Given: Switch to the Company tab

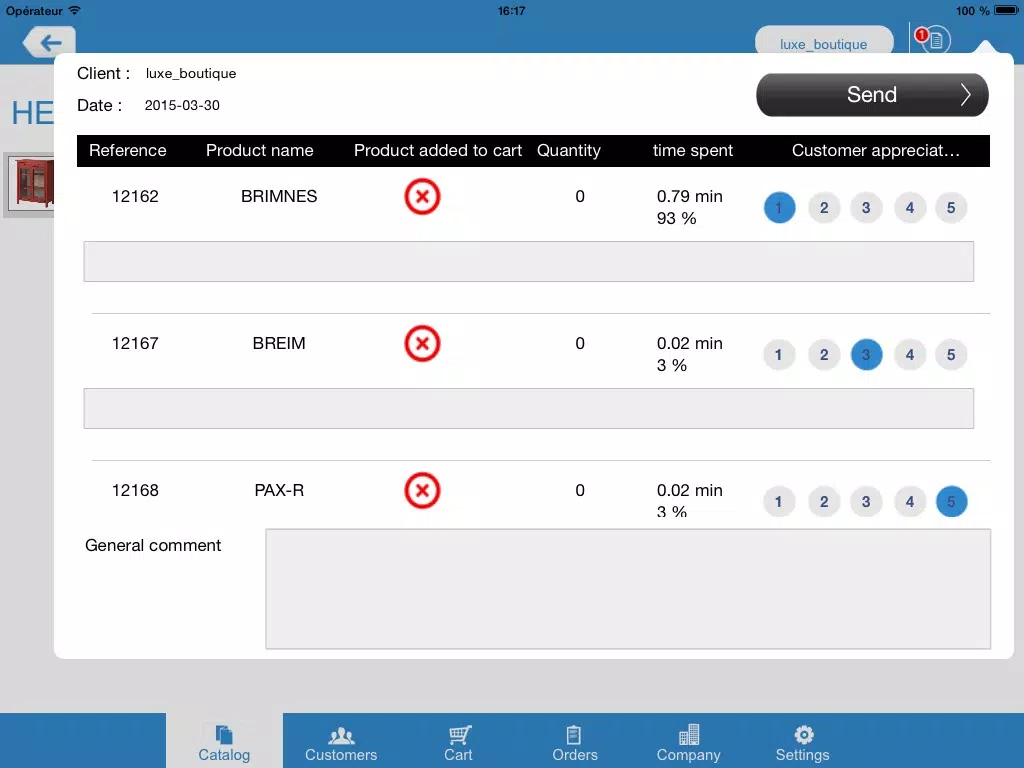Looking at the screenshot, I should point(688,743).
